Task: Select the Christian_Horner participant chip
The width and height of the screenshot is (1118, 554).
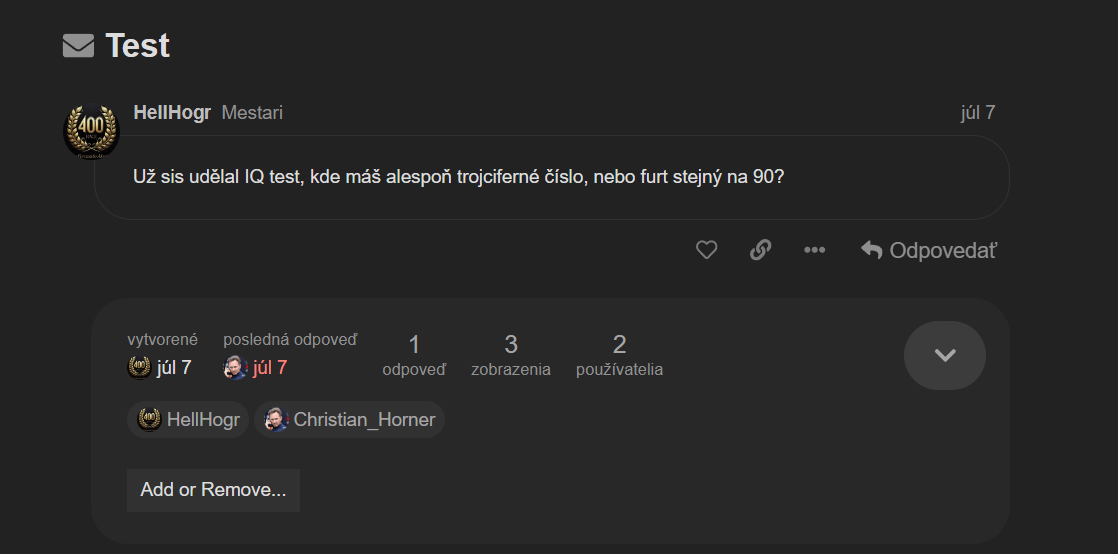Action: (x=350, y=420)
